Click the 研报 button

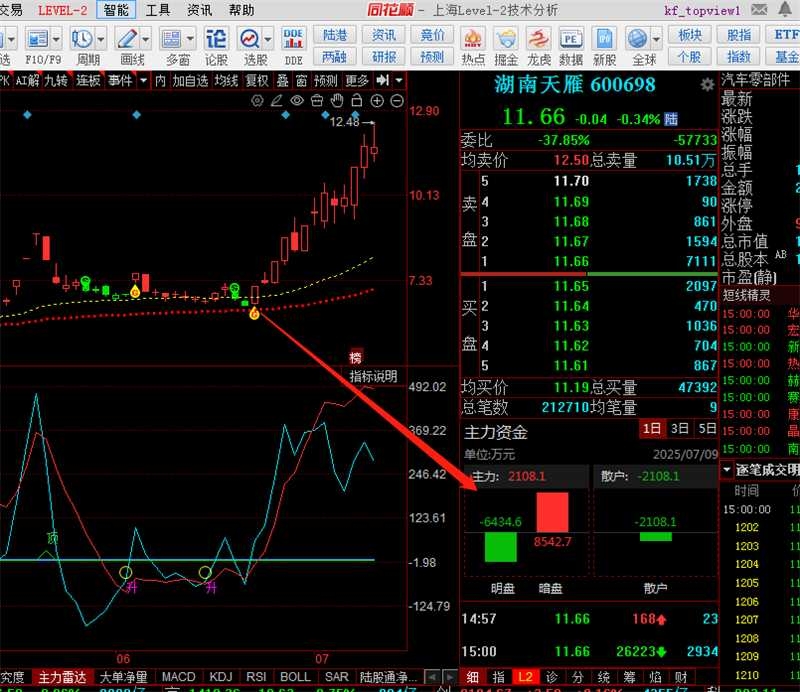point(384,57)
